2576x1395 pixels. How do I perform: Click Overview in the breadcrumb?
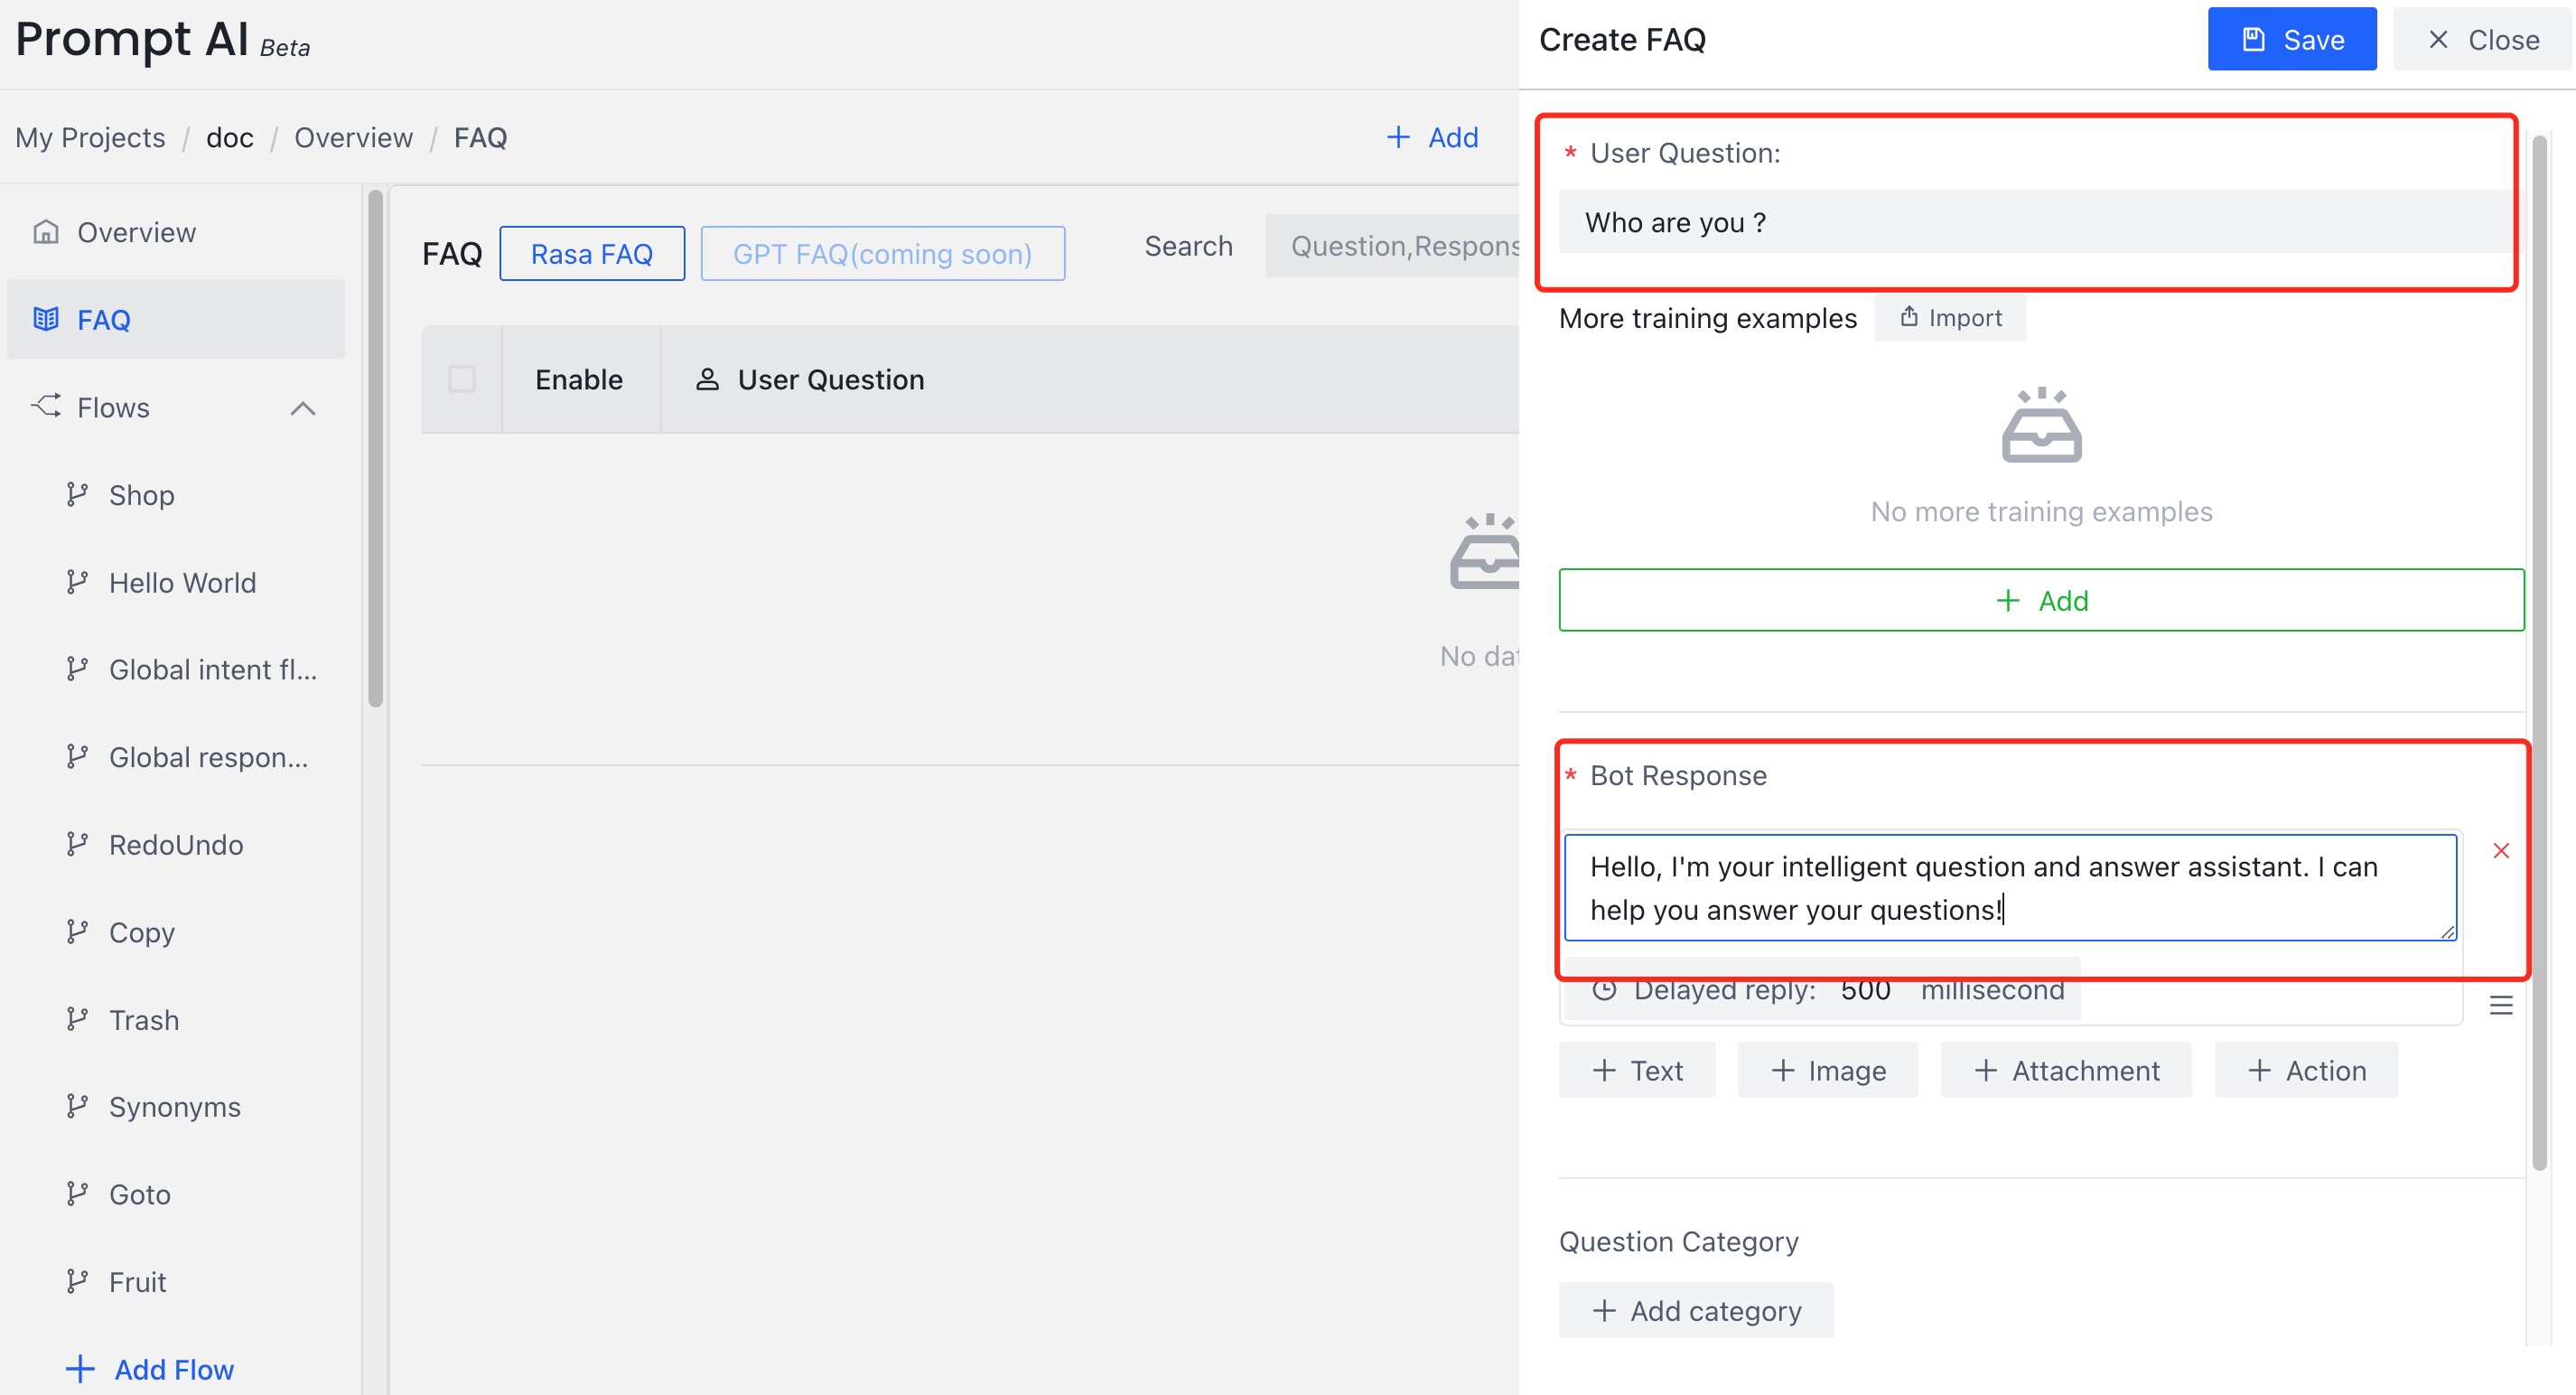pyautogui.click(x=353, y=137)
